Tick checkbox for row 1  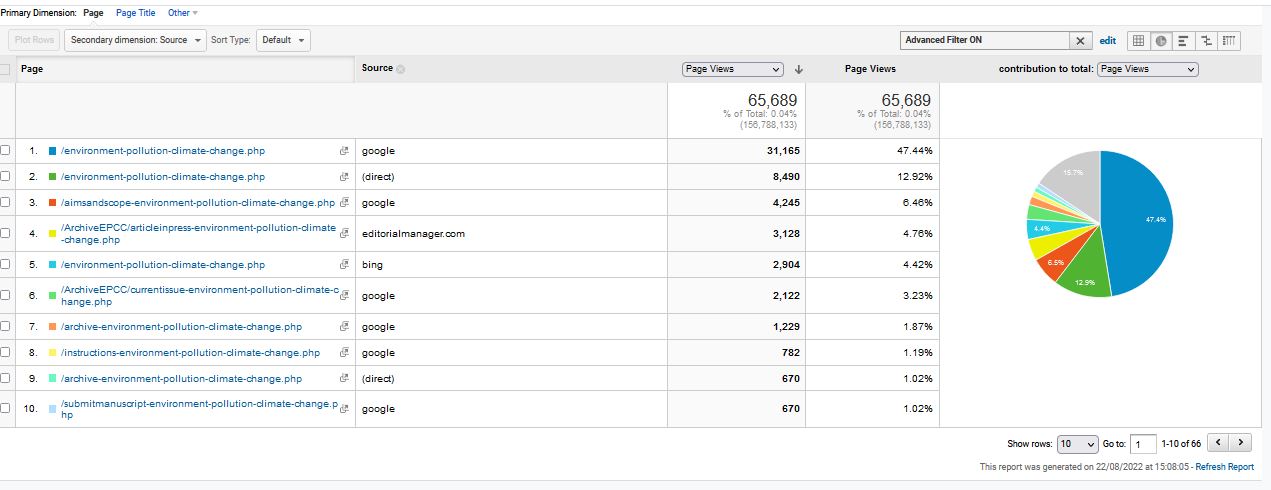[x=5, y=151]
